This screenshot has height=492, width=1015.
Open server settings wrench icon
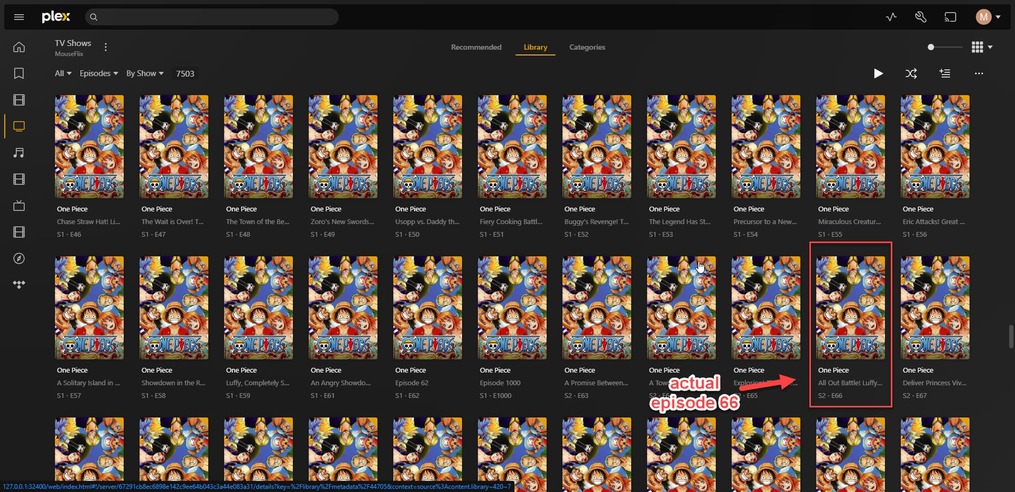[920, 17]
